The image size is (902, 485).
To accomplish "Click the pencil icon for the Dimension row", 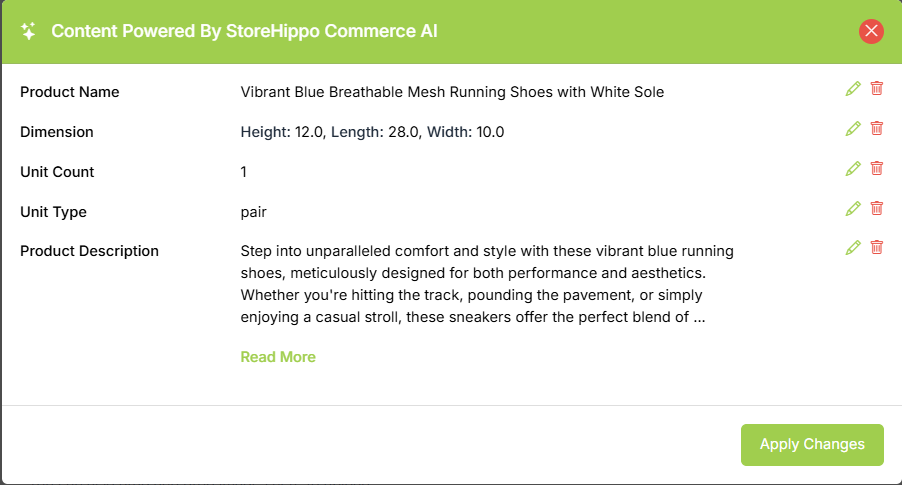I will coord(853,128).
